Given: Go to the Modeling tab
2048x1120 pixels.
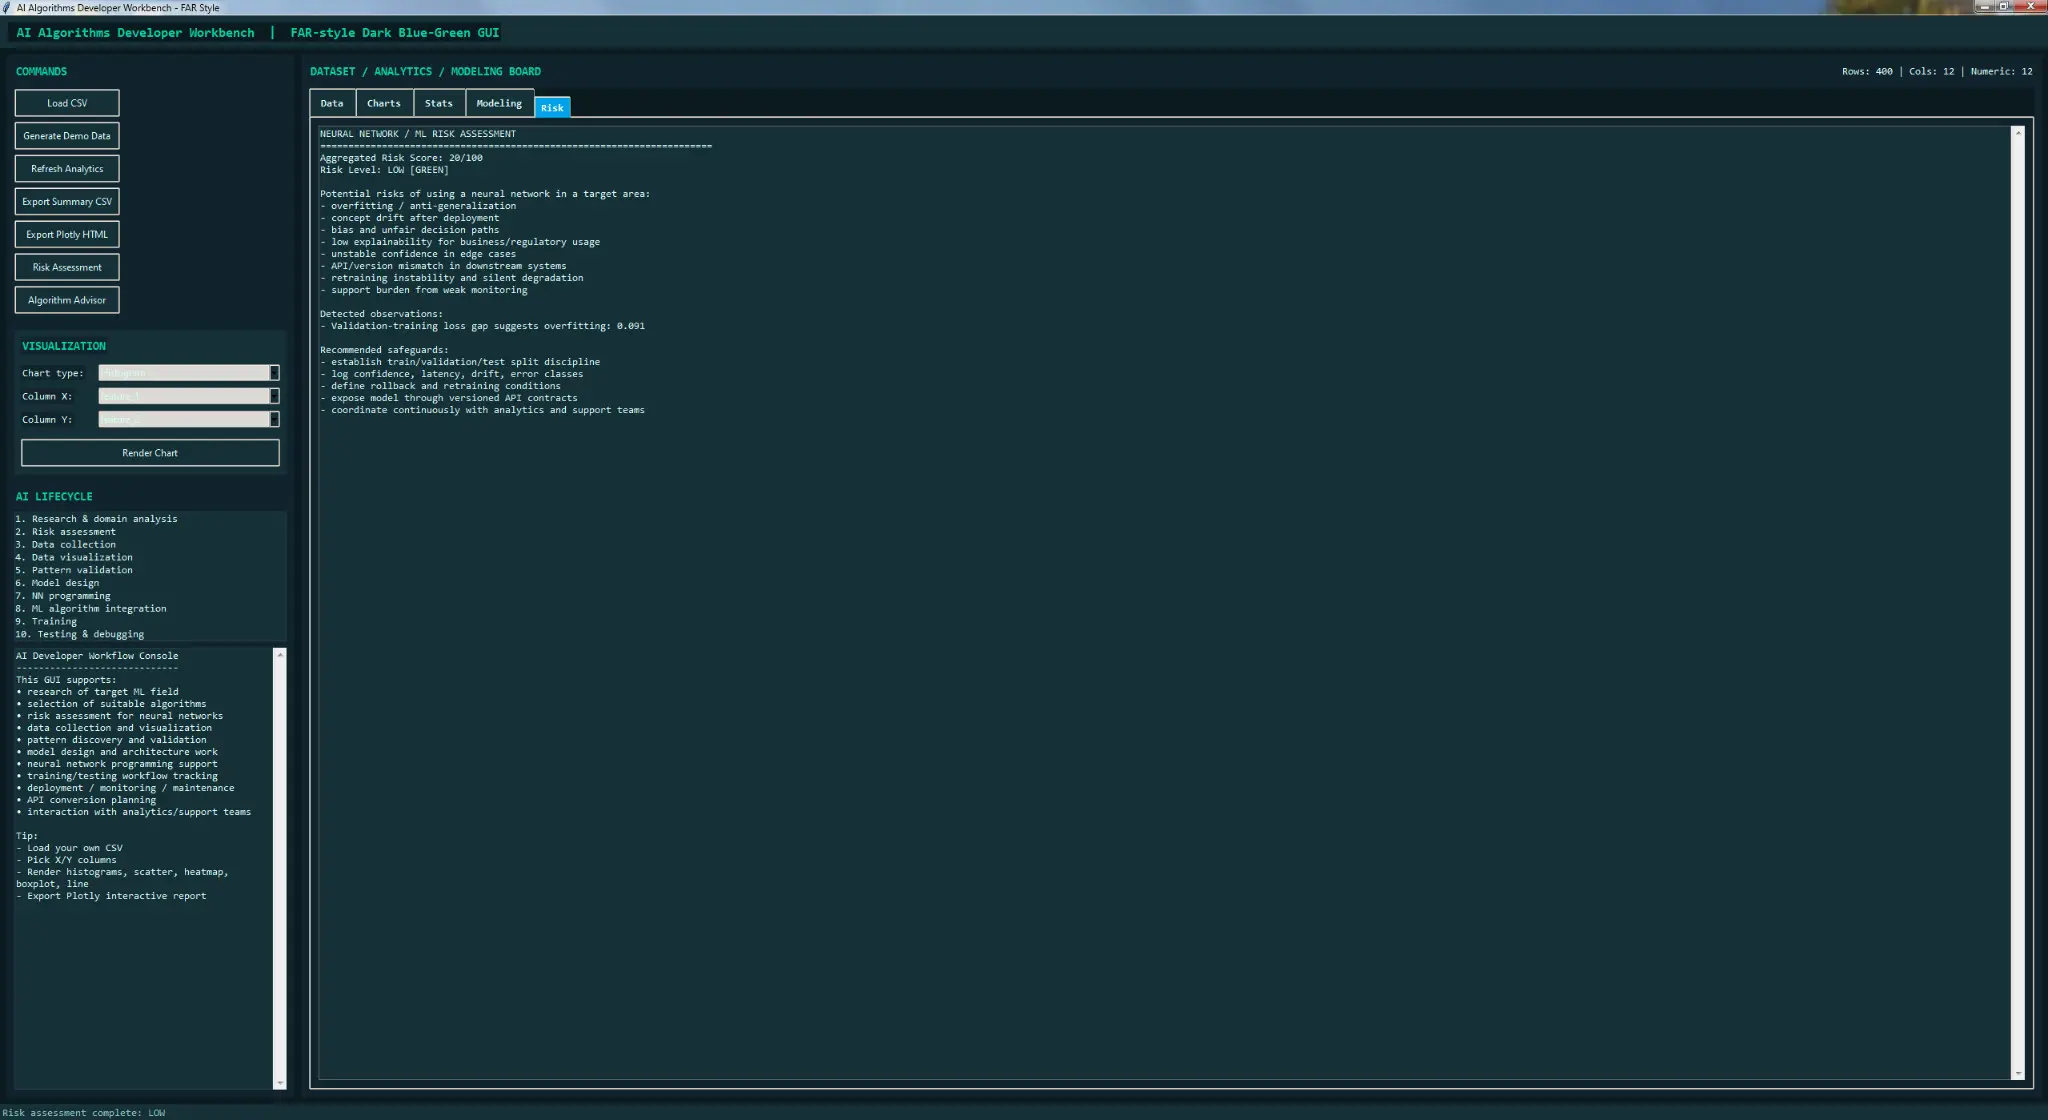Looking at the screenshot, I should [x=499, y=103].
